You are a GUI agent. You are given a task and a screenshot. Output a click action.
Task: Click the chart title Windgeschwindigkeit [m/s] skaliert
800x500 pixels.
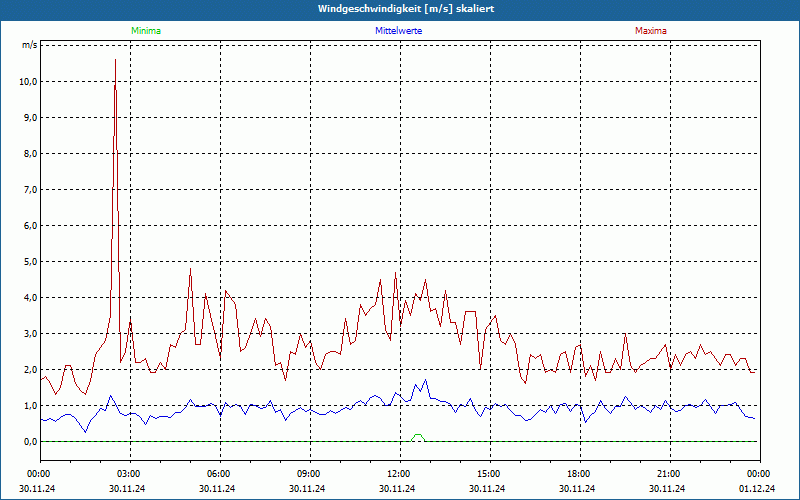coord(406,9)
